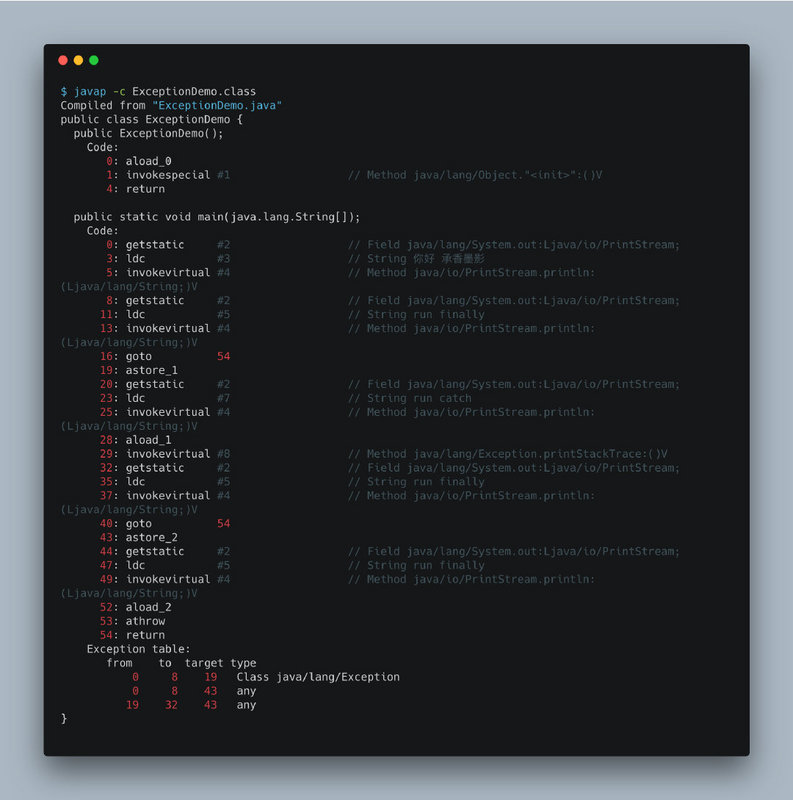Click the "40: goto 54" instruction
This screenshot has width=793, height=800.
pos(165,523)
